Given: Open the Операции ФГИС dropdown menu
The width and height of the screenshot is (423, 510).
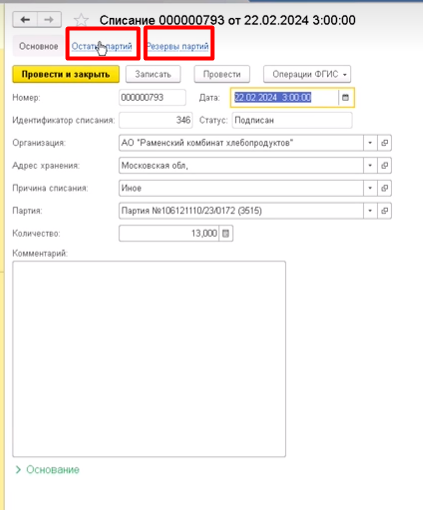Looking at the screenshot, I should (x=307, y=74).
